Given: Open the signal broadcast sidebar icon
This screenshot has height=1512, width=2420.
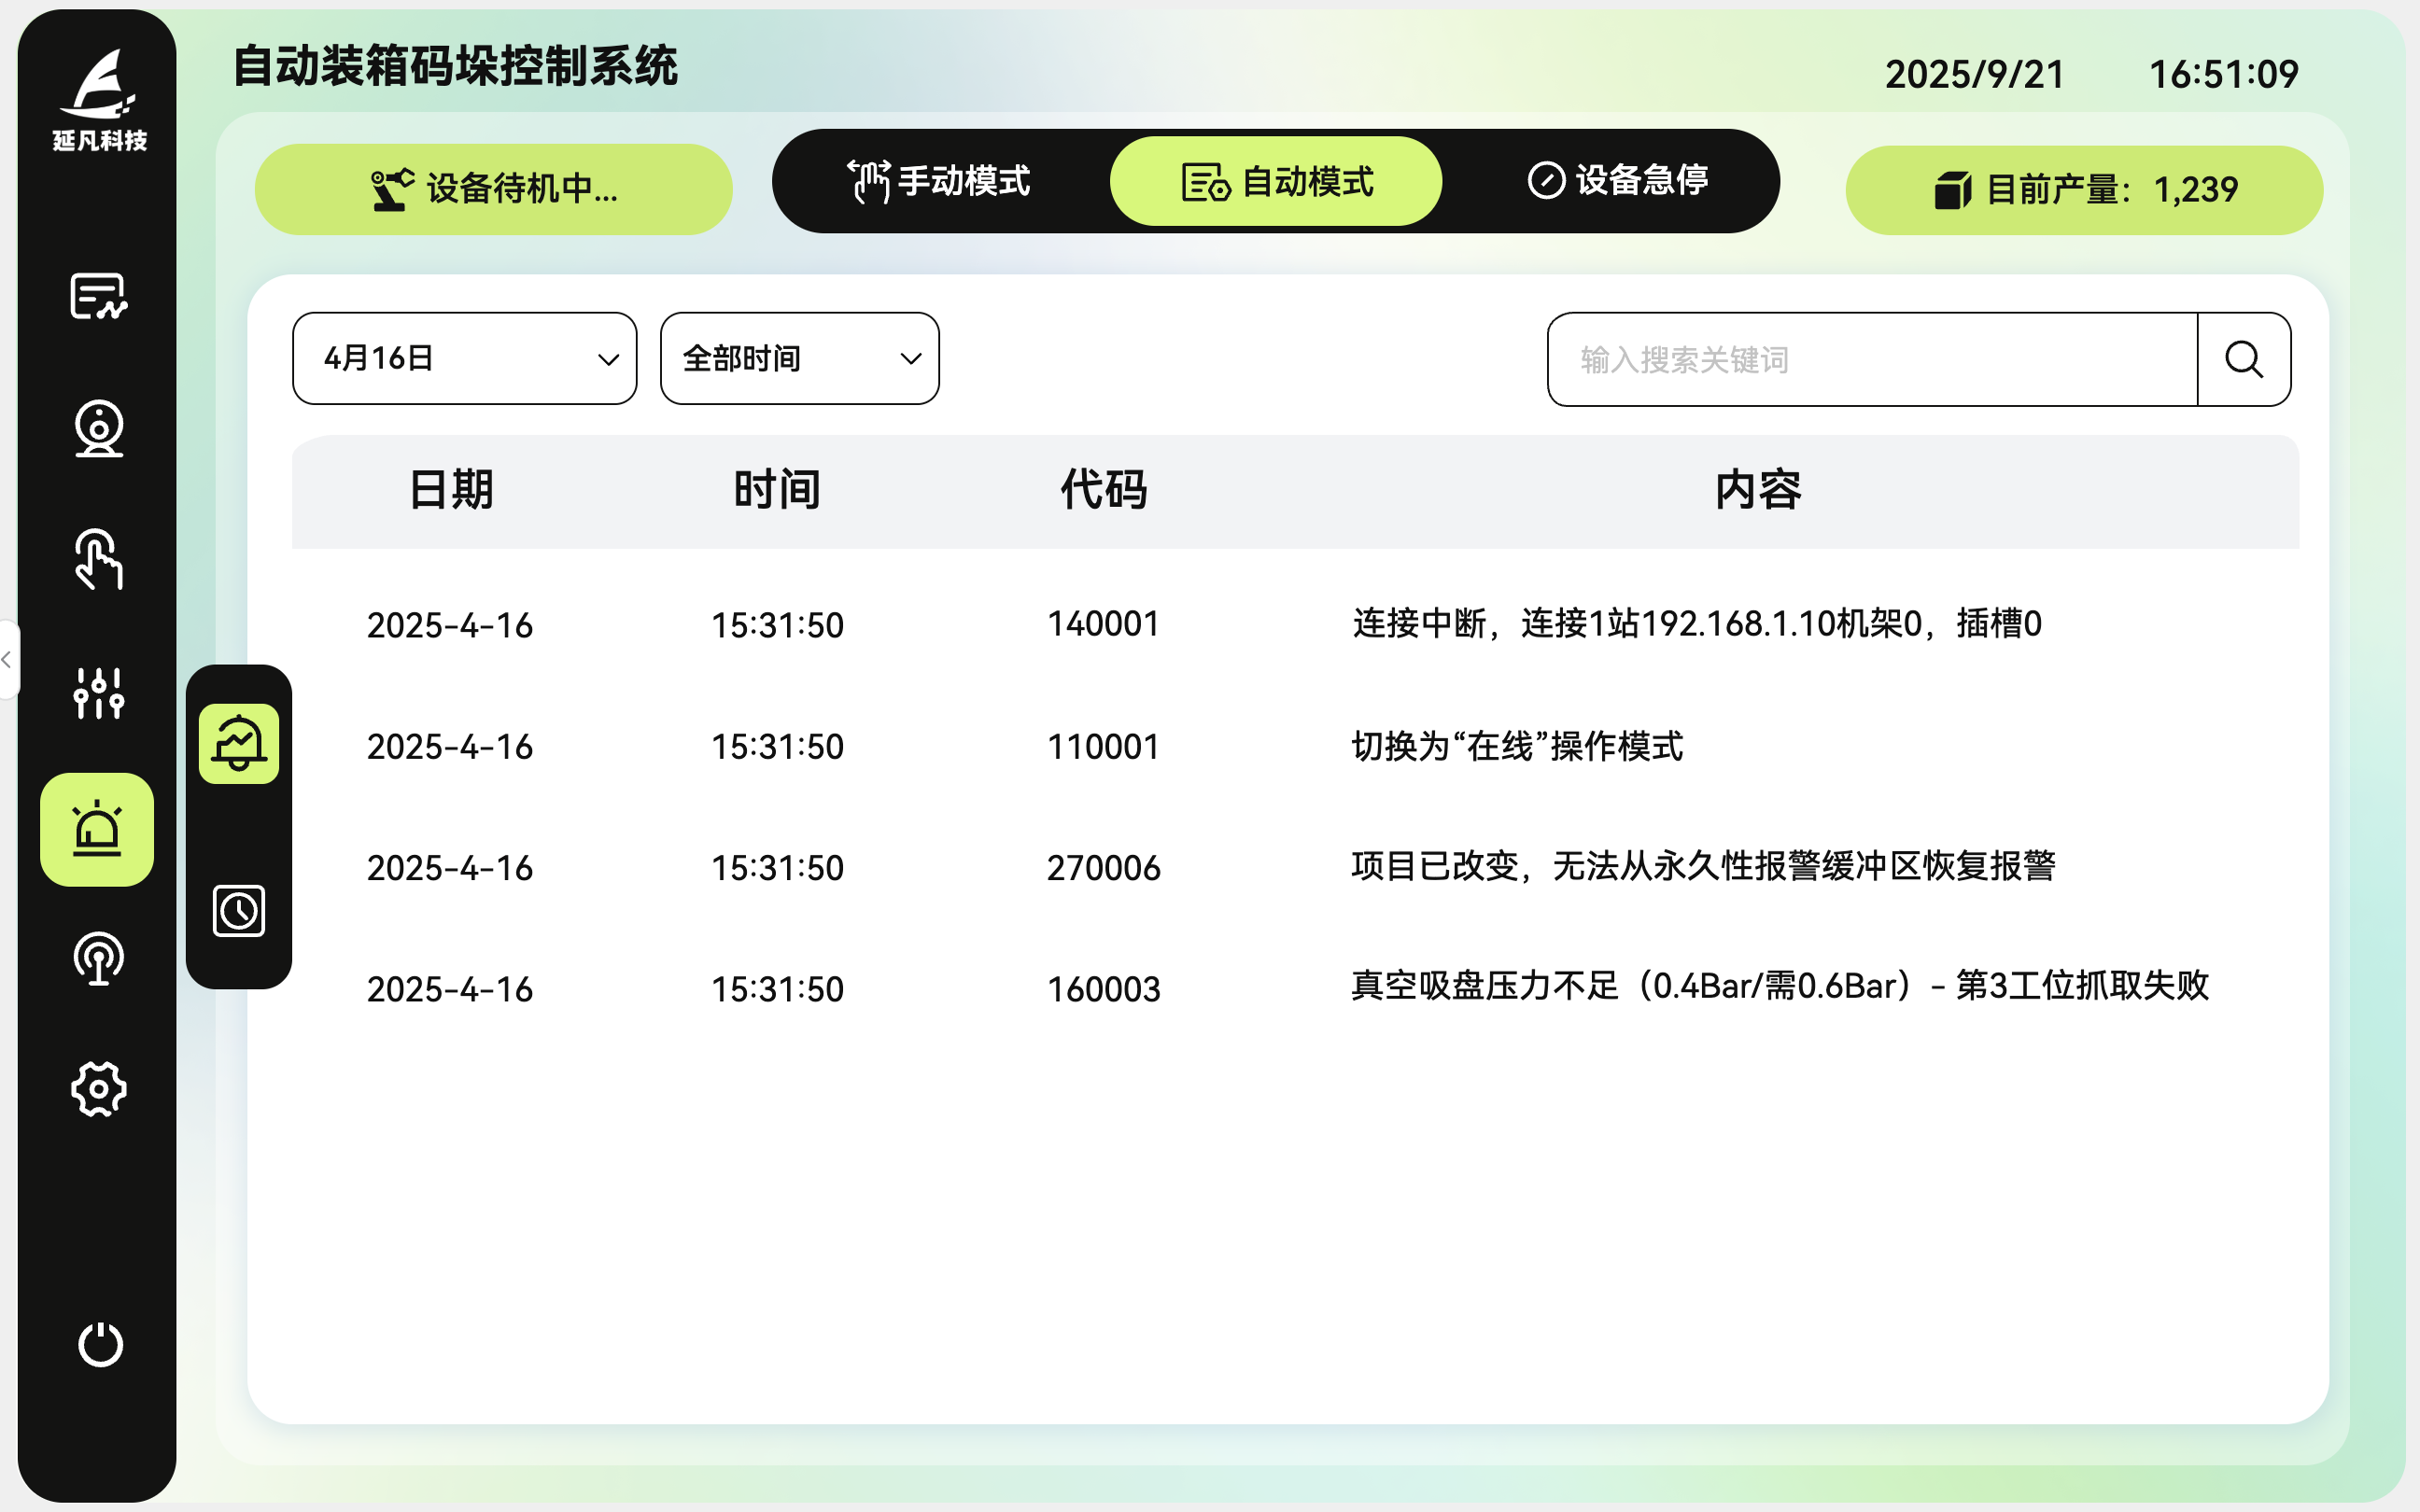Looking at the screenshot, I should pyautogui.click(x=98, y=959).
